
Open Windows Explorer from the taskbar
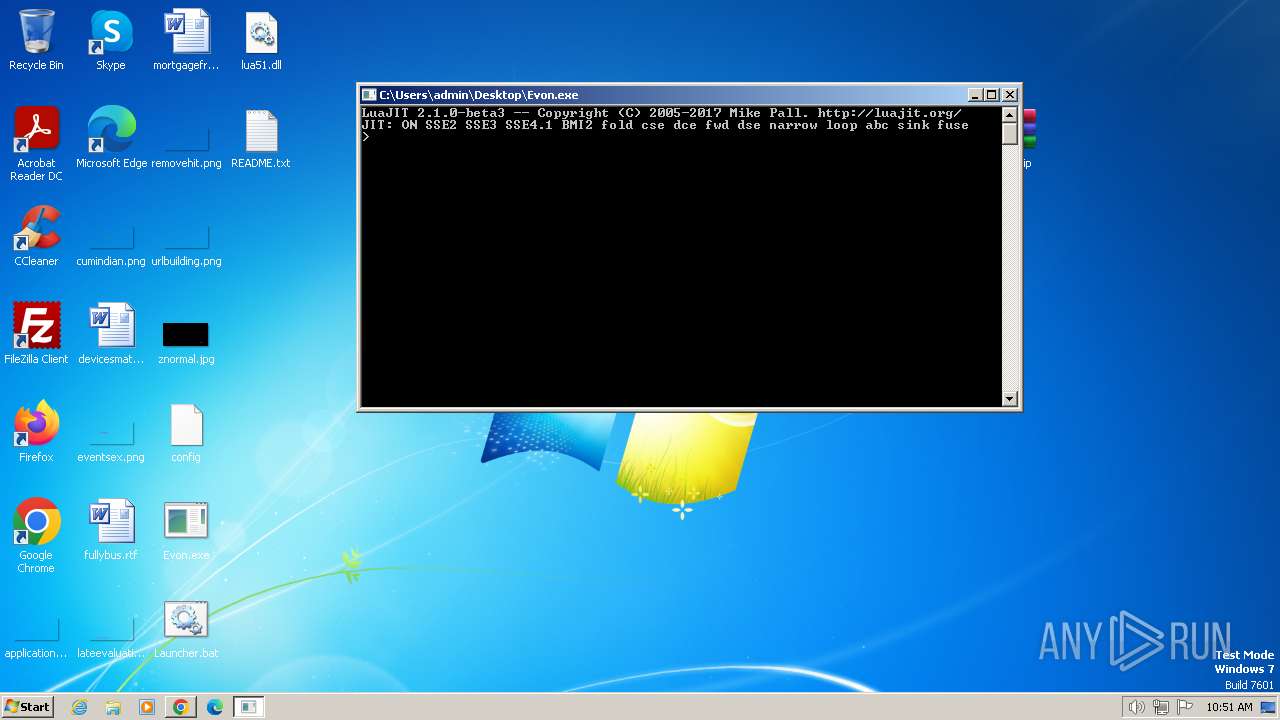(x=113, y=707)
